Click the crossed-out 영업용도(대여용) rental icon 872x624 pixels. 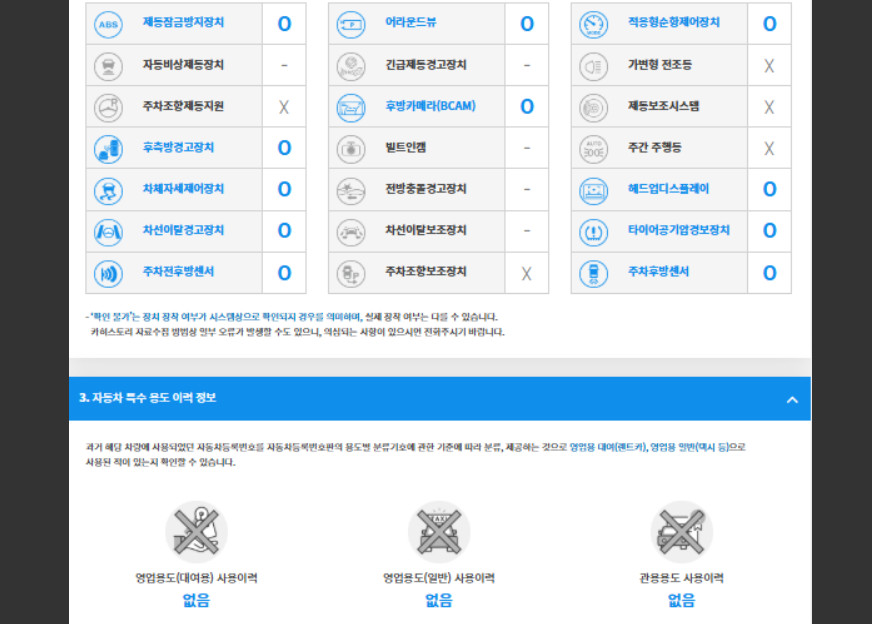tap(196, 532)
